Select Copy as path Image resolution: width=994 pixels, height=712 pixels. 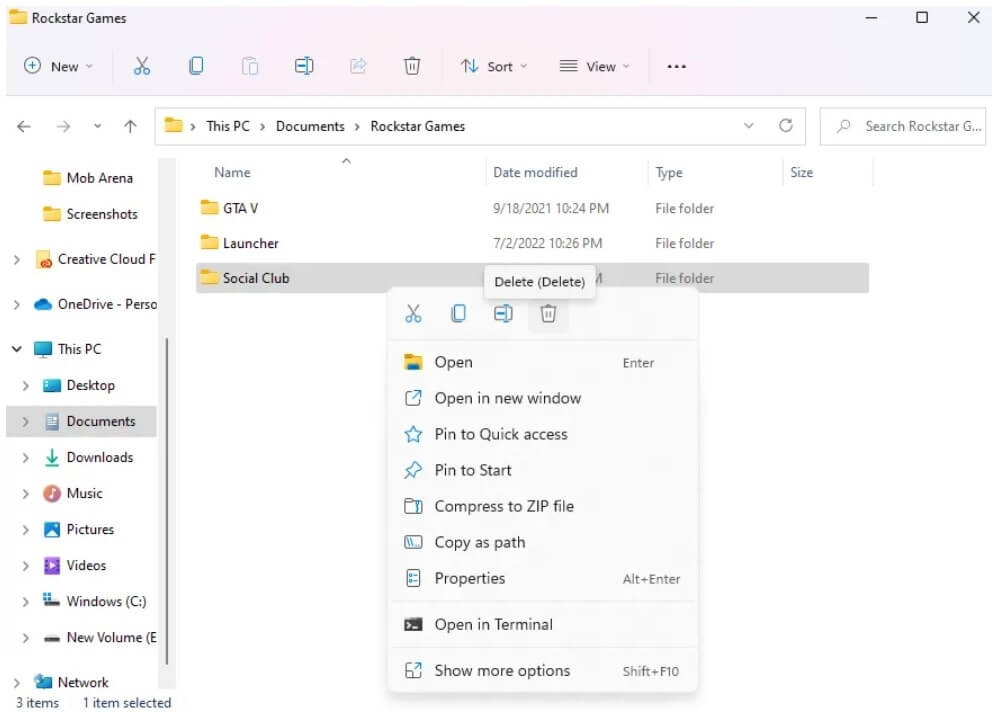pos(542,542)
